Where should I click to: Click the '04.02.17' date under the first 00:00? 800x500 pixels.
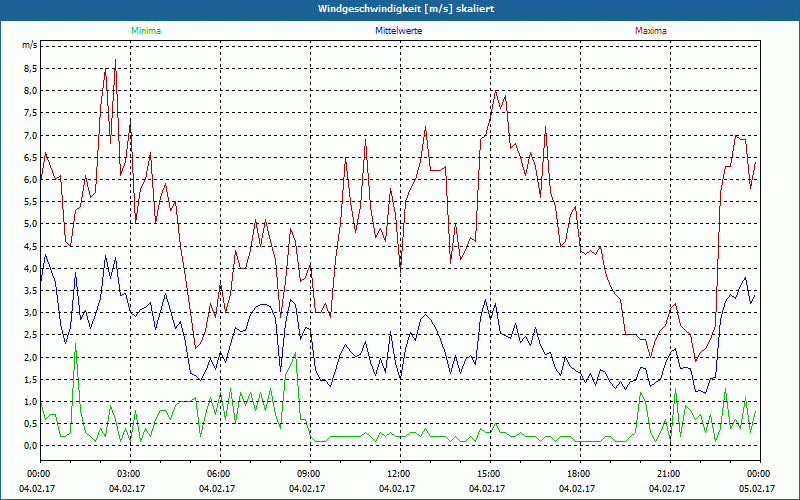pyautogui.click(x=37, y=489)
